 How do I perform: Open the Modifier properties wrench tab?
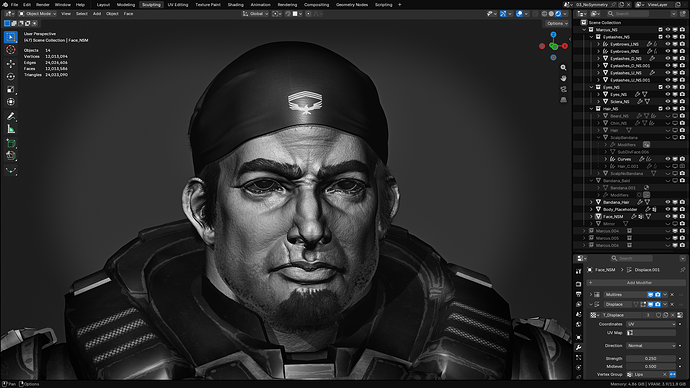(579, 348)
